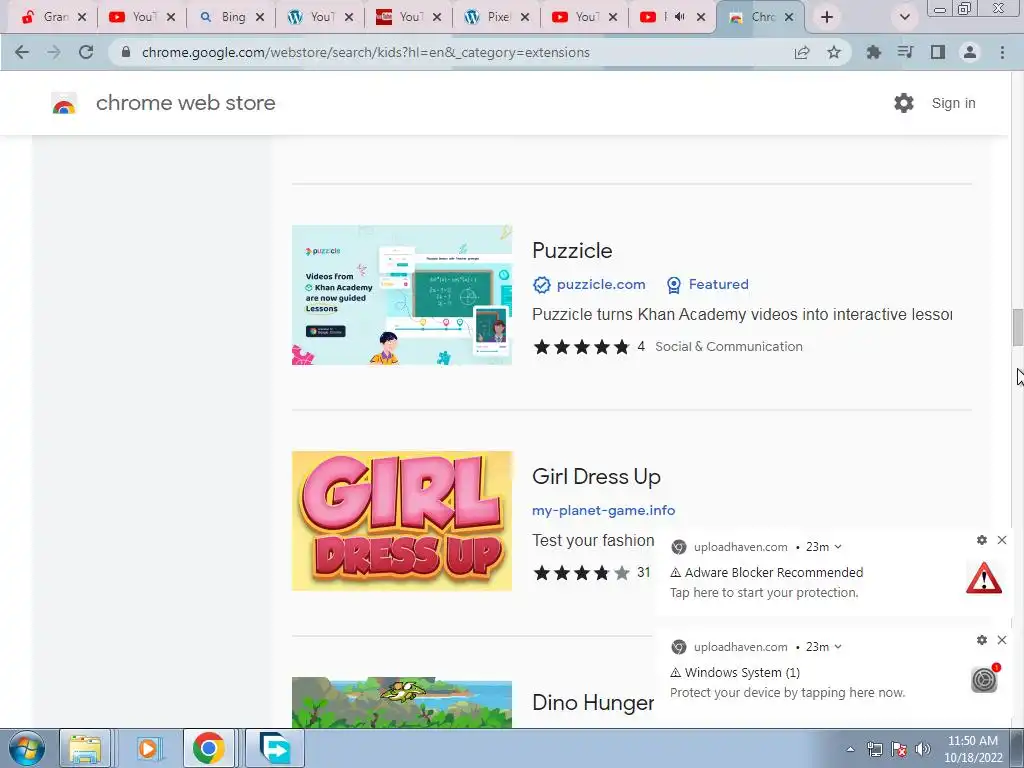Open File Explorer from the taskbar

[85, 748]
